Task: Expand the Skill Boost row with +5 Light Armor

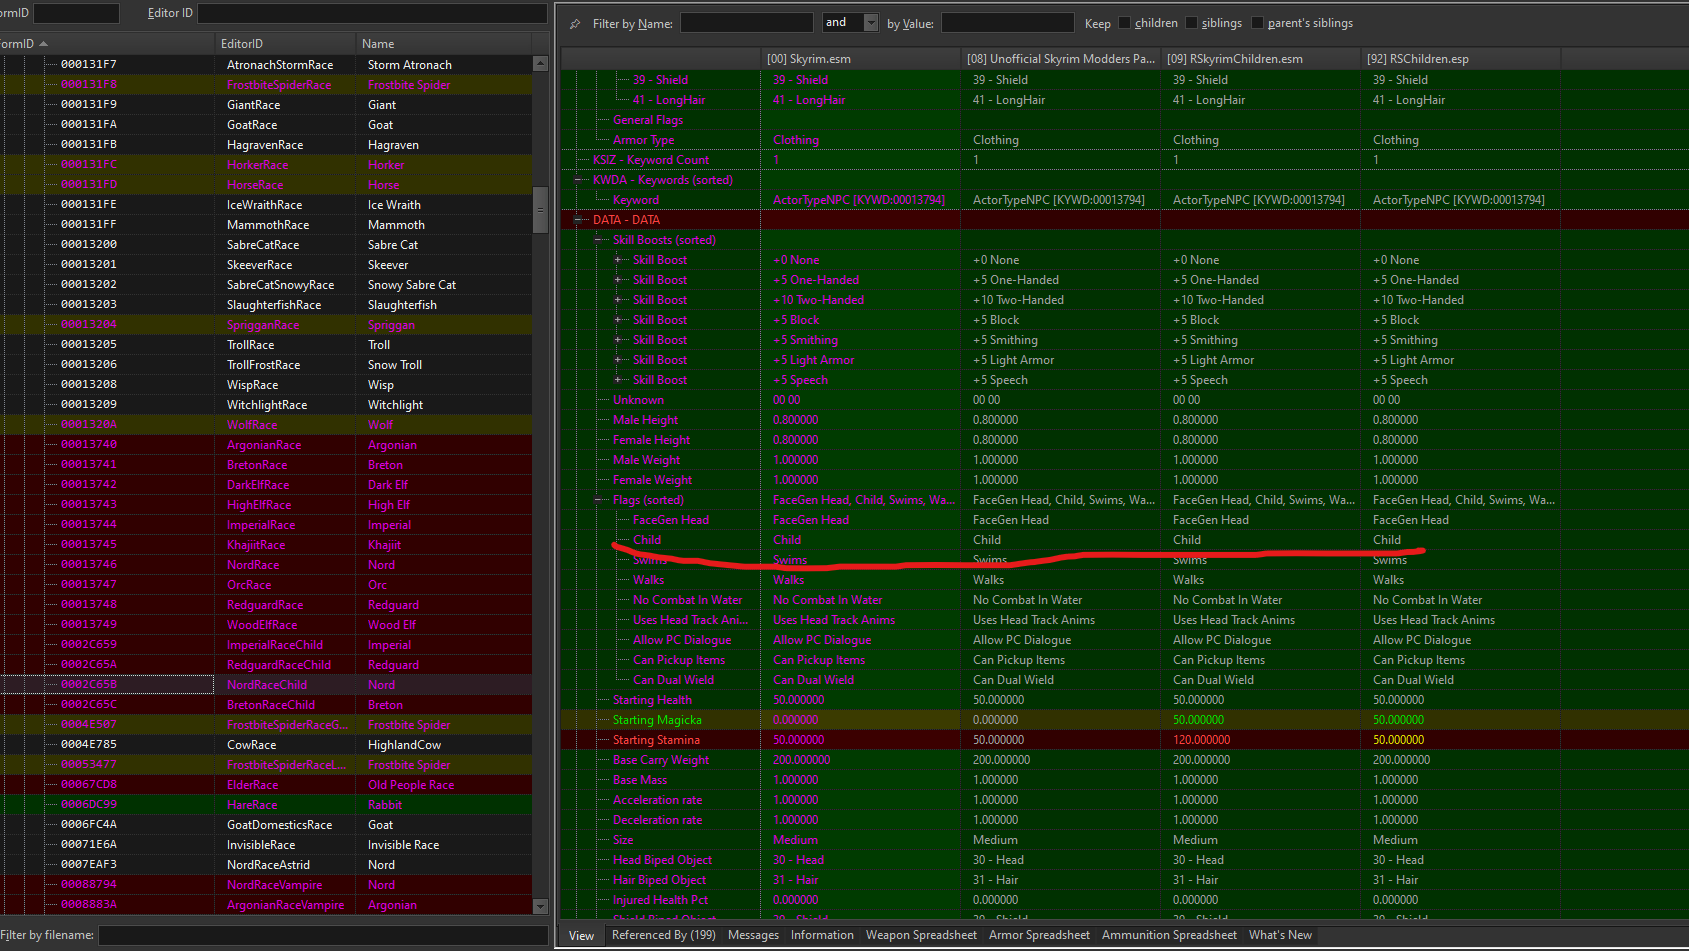Action: coord(619,360)
